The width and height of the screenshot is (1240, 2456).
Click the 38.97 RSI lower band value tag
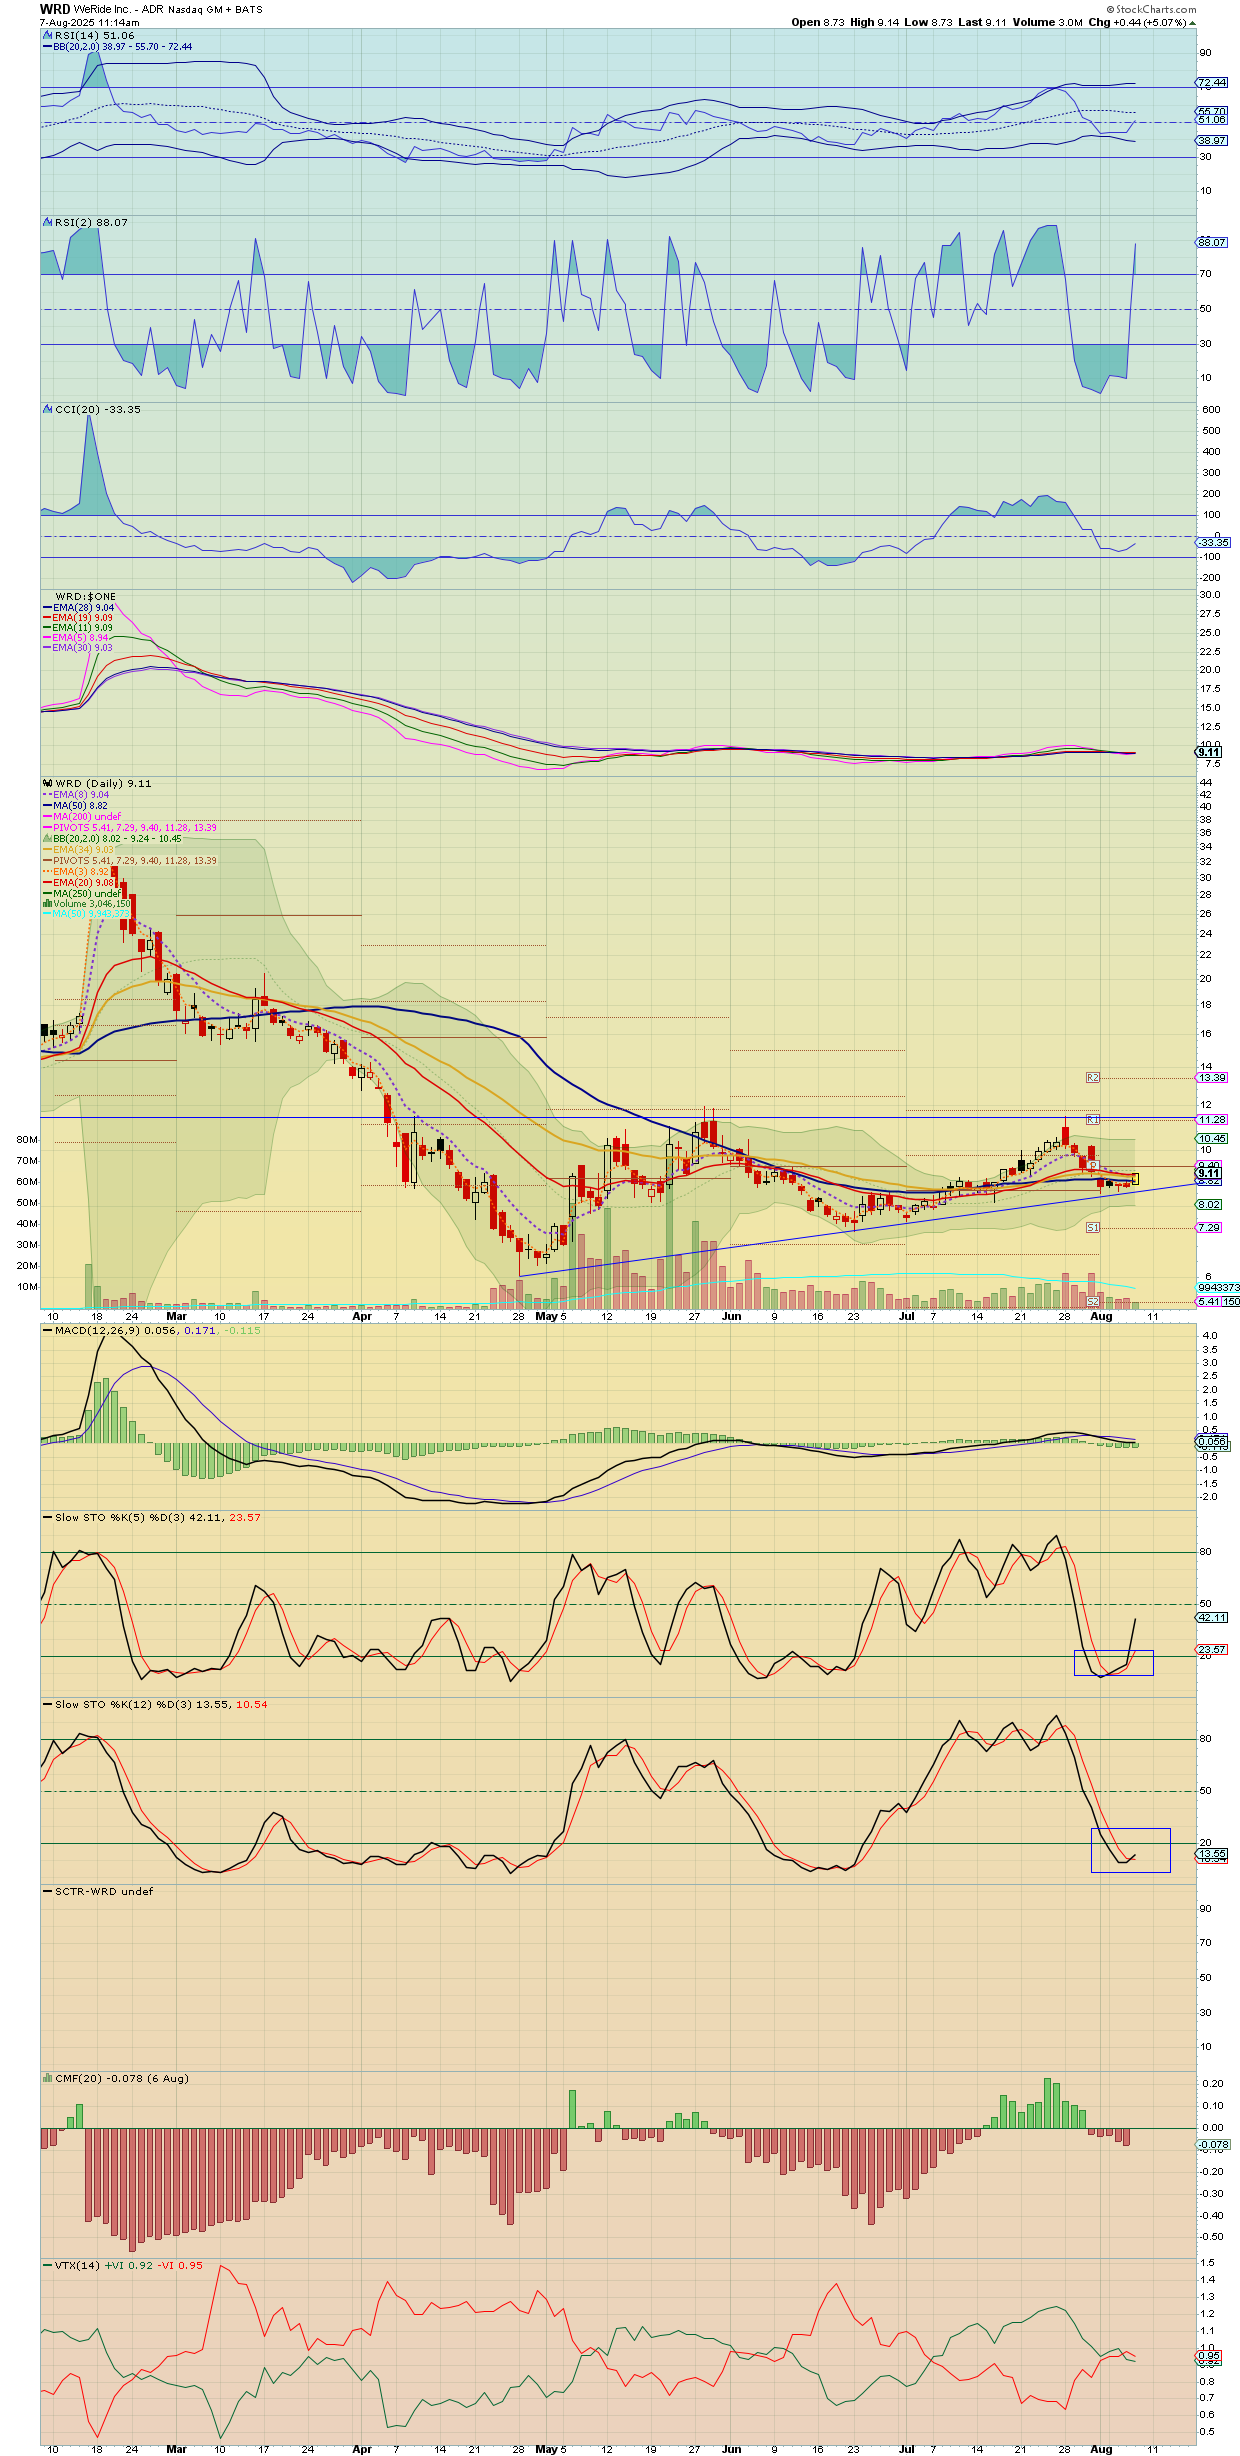1212,140
